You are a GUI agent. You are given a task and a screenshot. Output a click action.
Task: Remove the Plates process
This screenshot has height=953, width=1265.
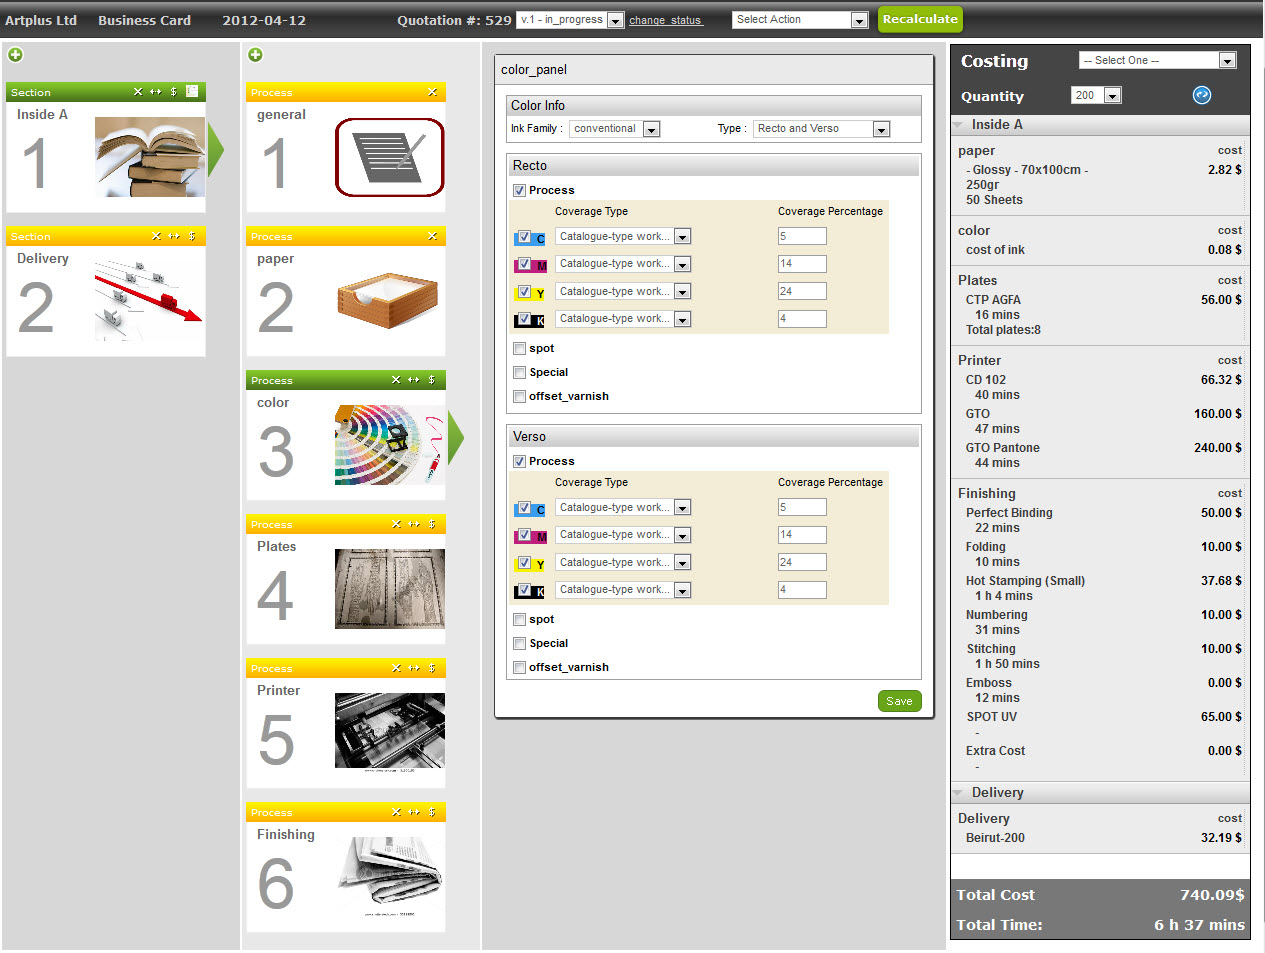click(x=396, y=524)
